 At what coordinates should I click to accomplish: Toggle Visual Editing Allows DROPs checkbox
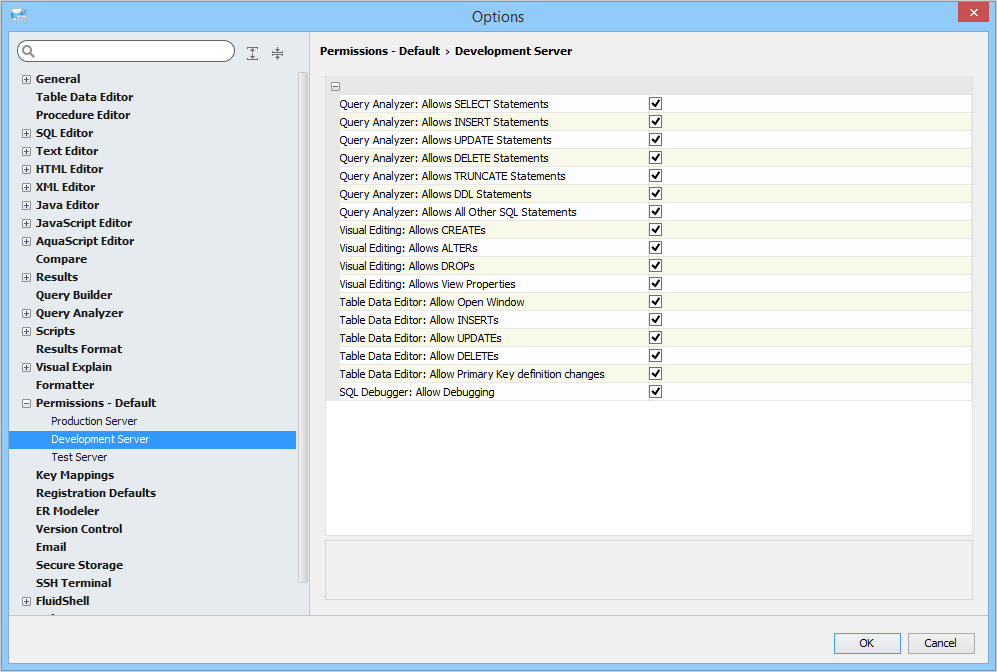[x=655, y=266]
